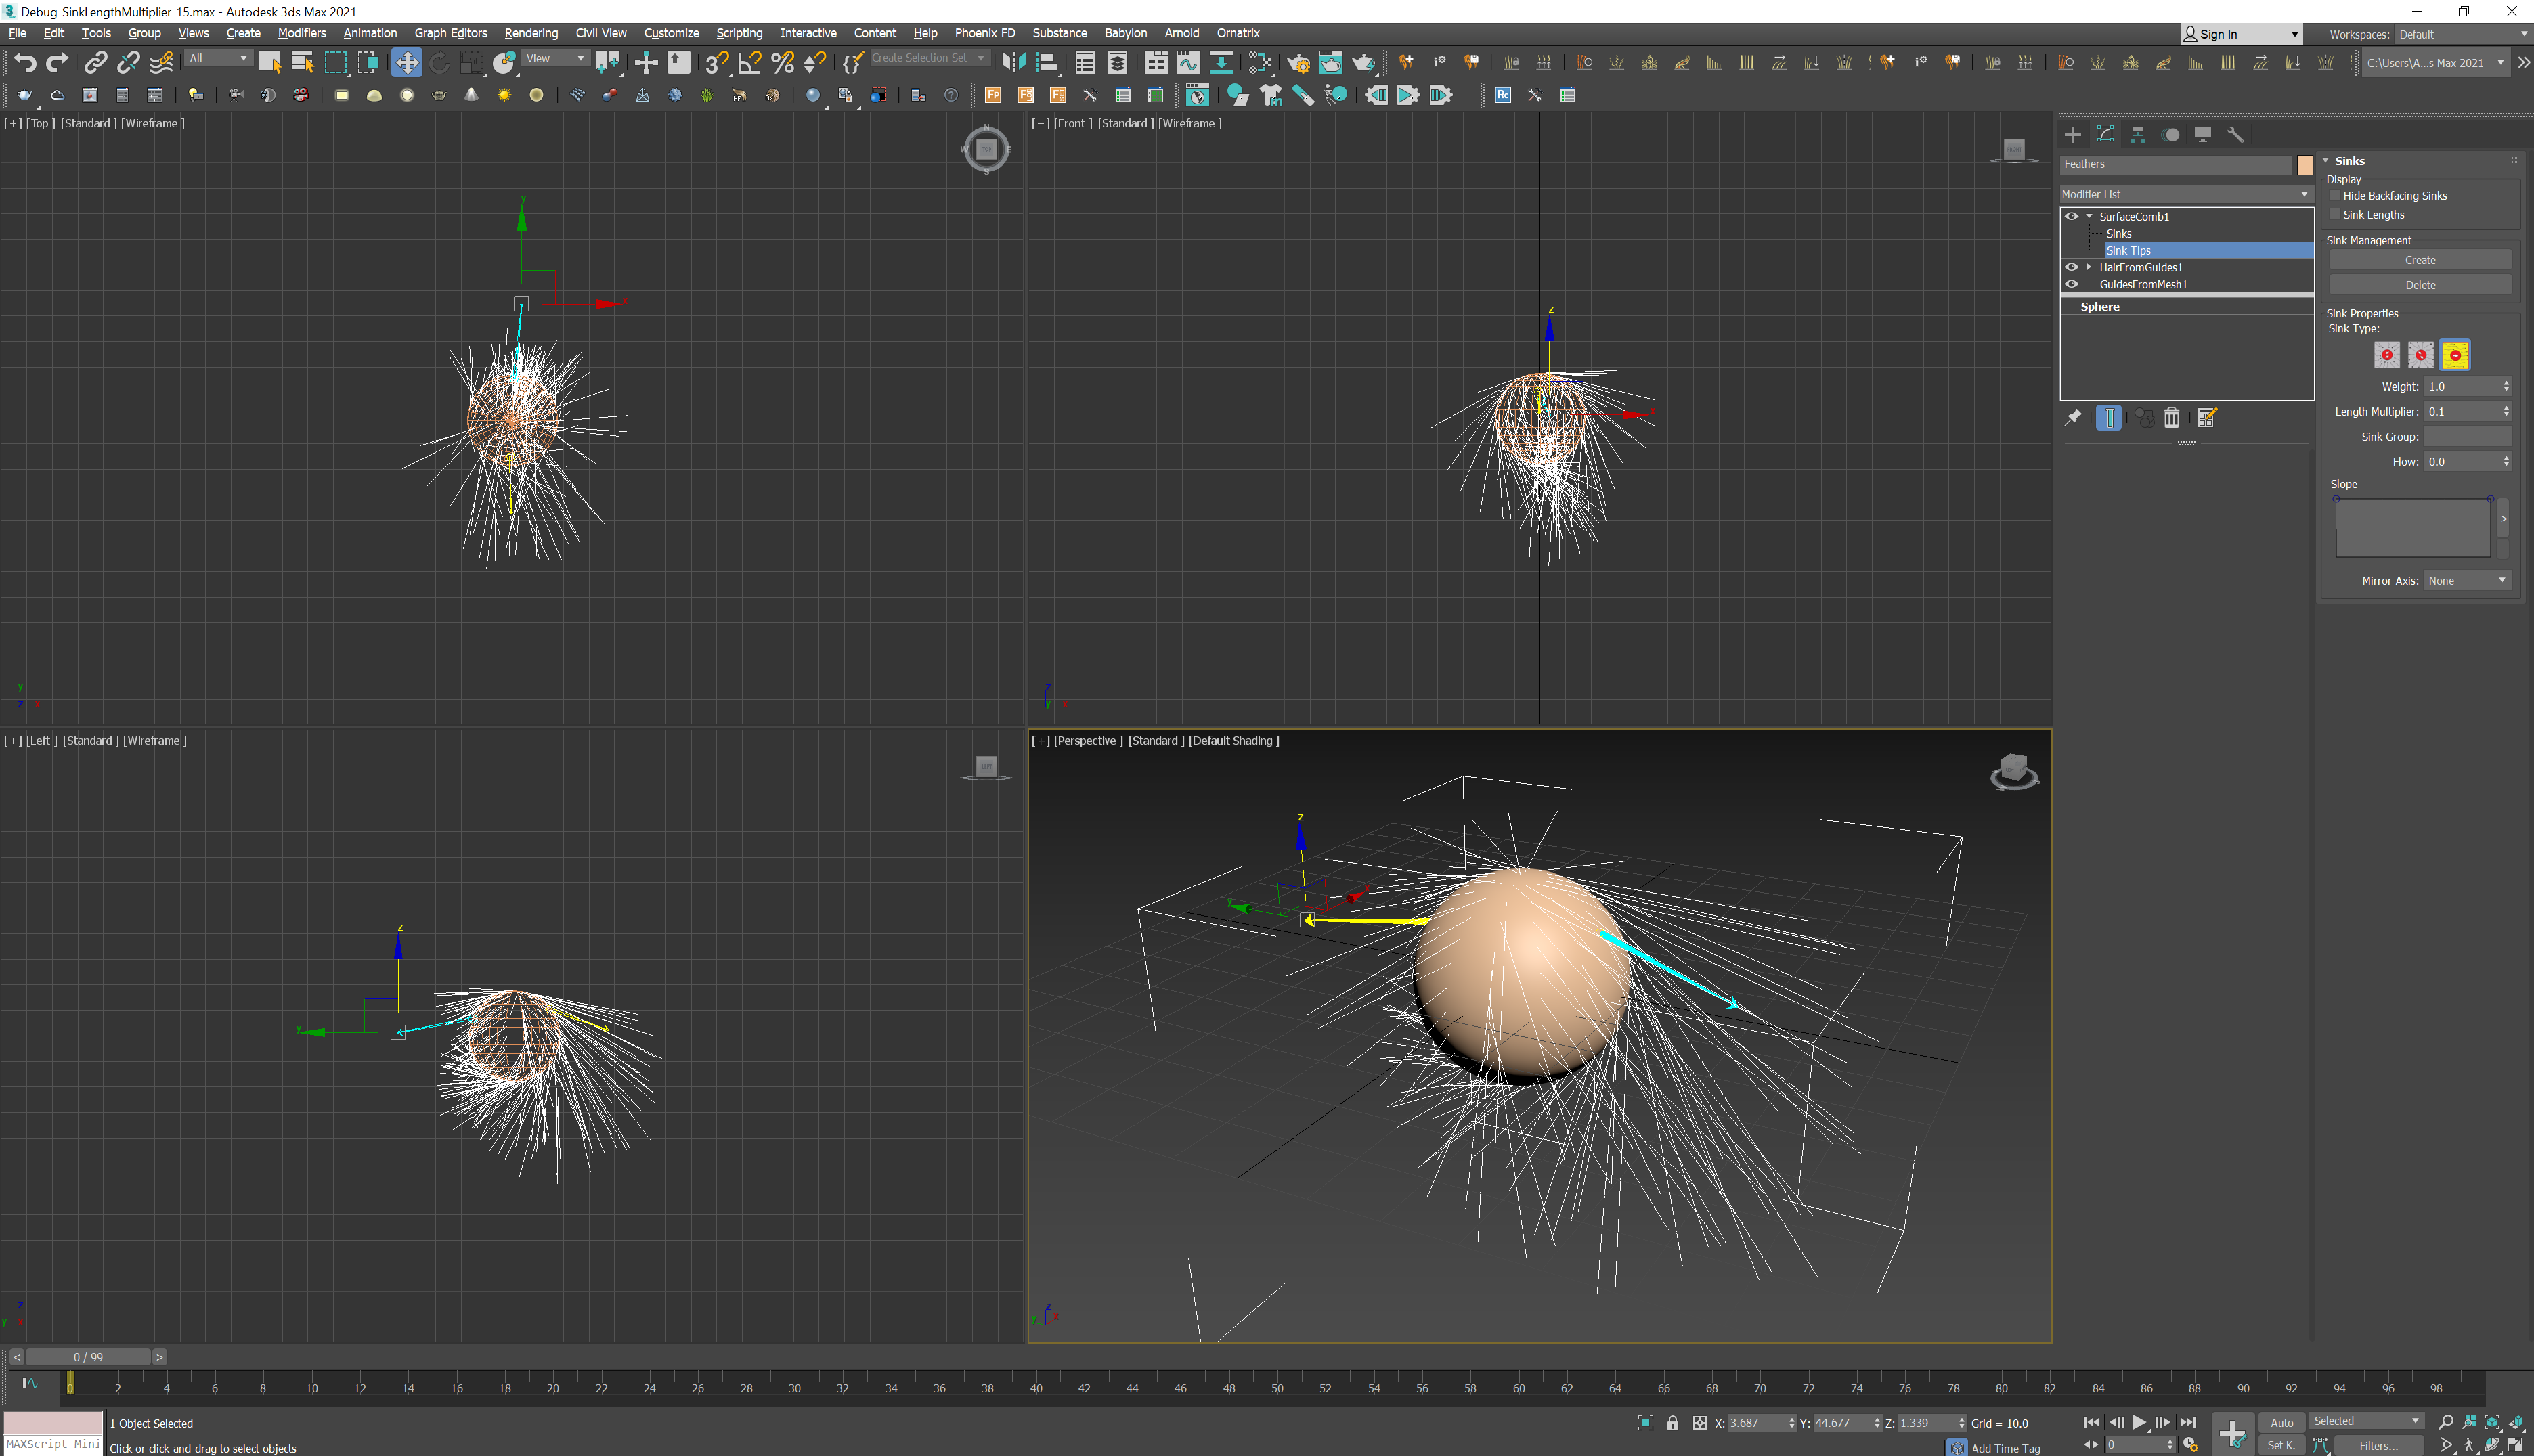Enable Hide Backfacing Sinks checkbox

tap(2336, 196)
